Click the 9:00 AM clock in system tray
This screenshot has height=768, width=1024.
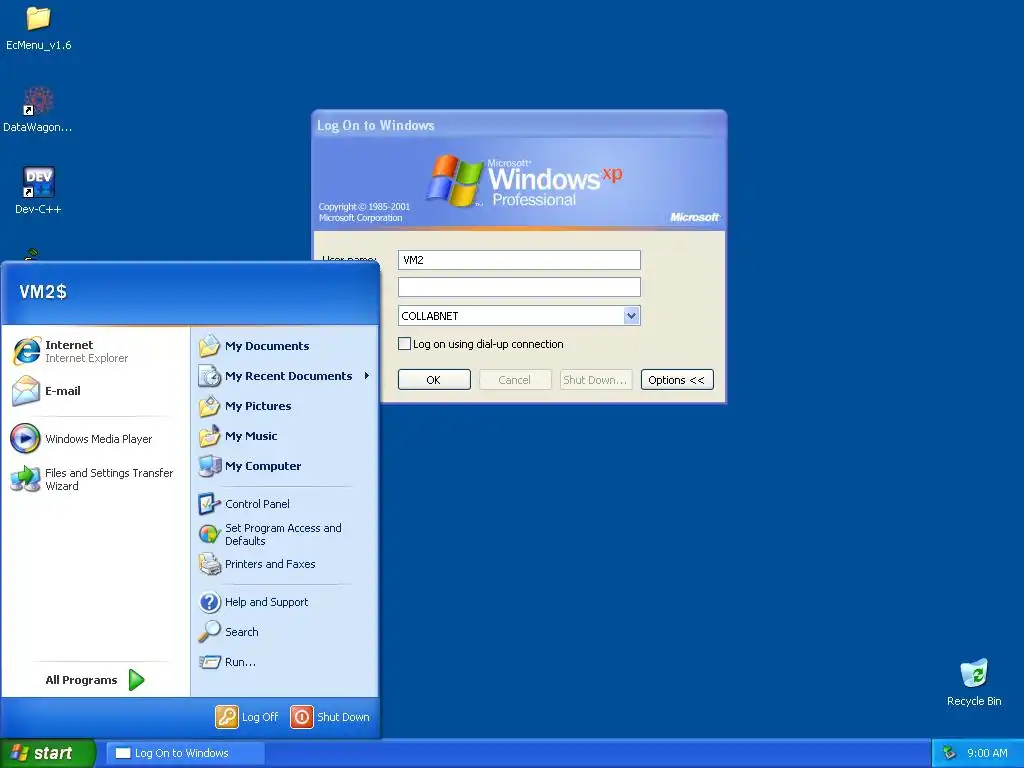(x=987, y=753)
